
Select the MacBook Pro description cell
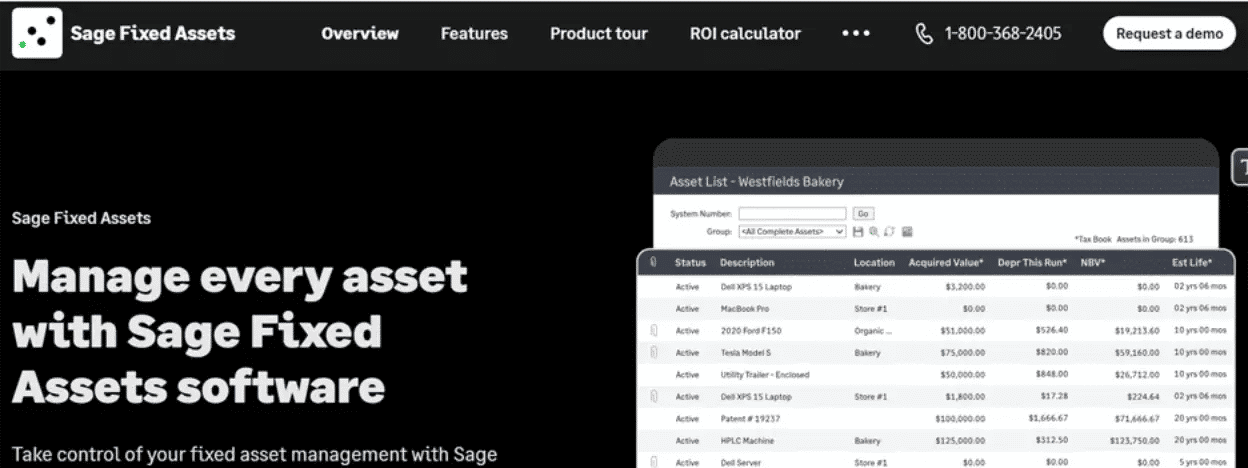click(745, 308)
